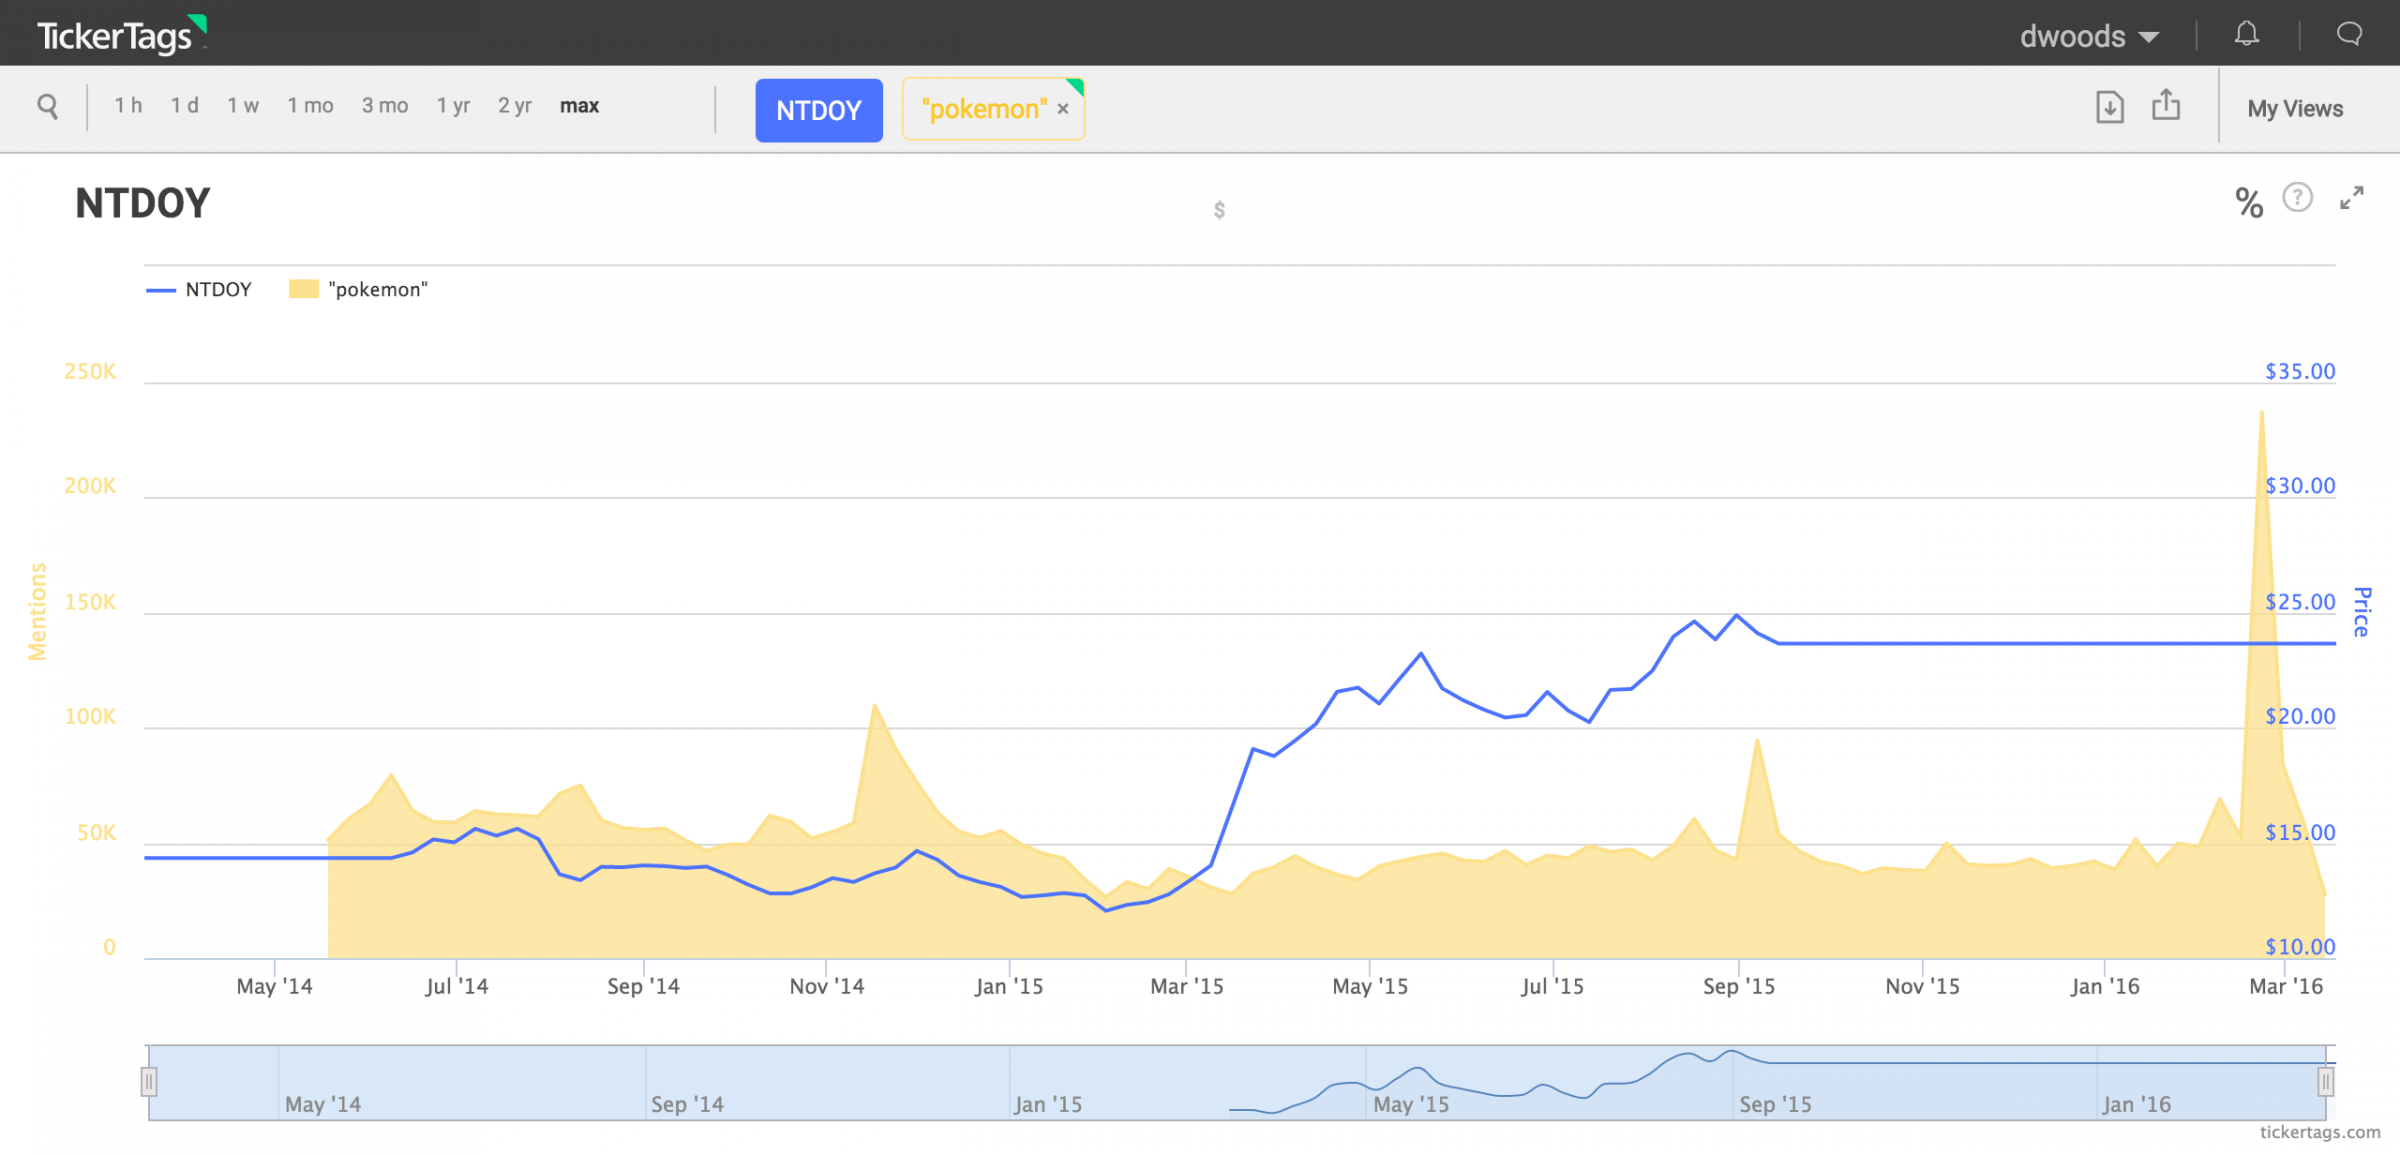2400x1155 pixels.
Task: Click the 250K mentions axis label
Action: (x=90, y=371)
